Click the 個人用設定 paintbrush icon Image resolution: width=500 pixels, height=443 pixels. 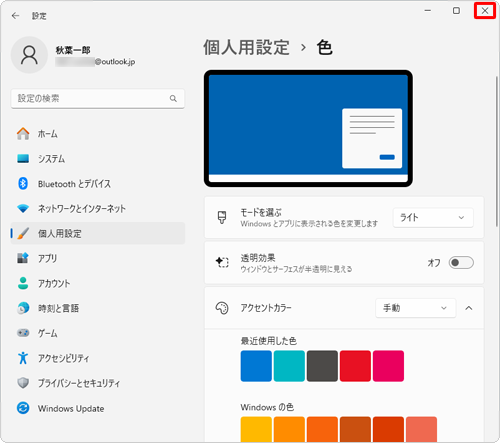[23, 233]
